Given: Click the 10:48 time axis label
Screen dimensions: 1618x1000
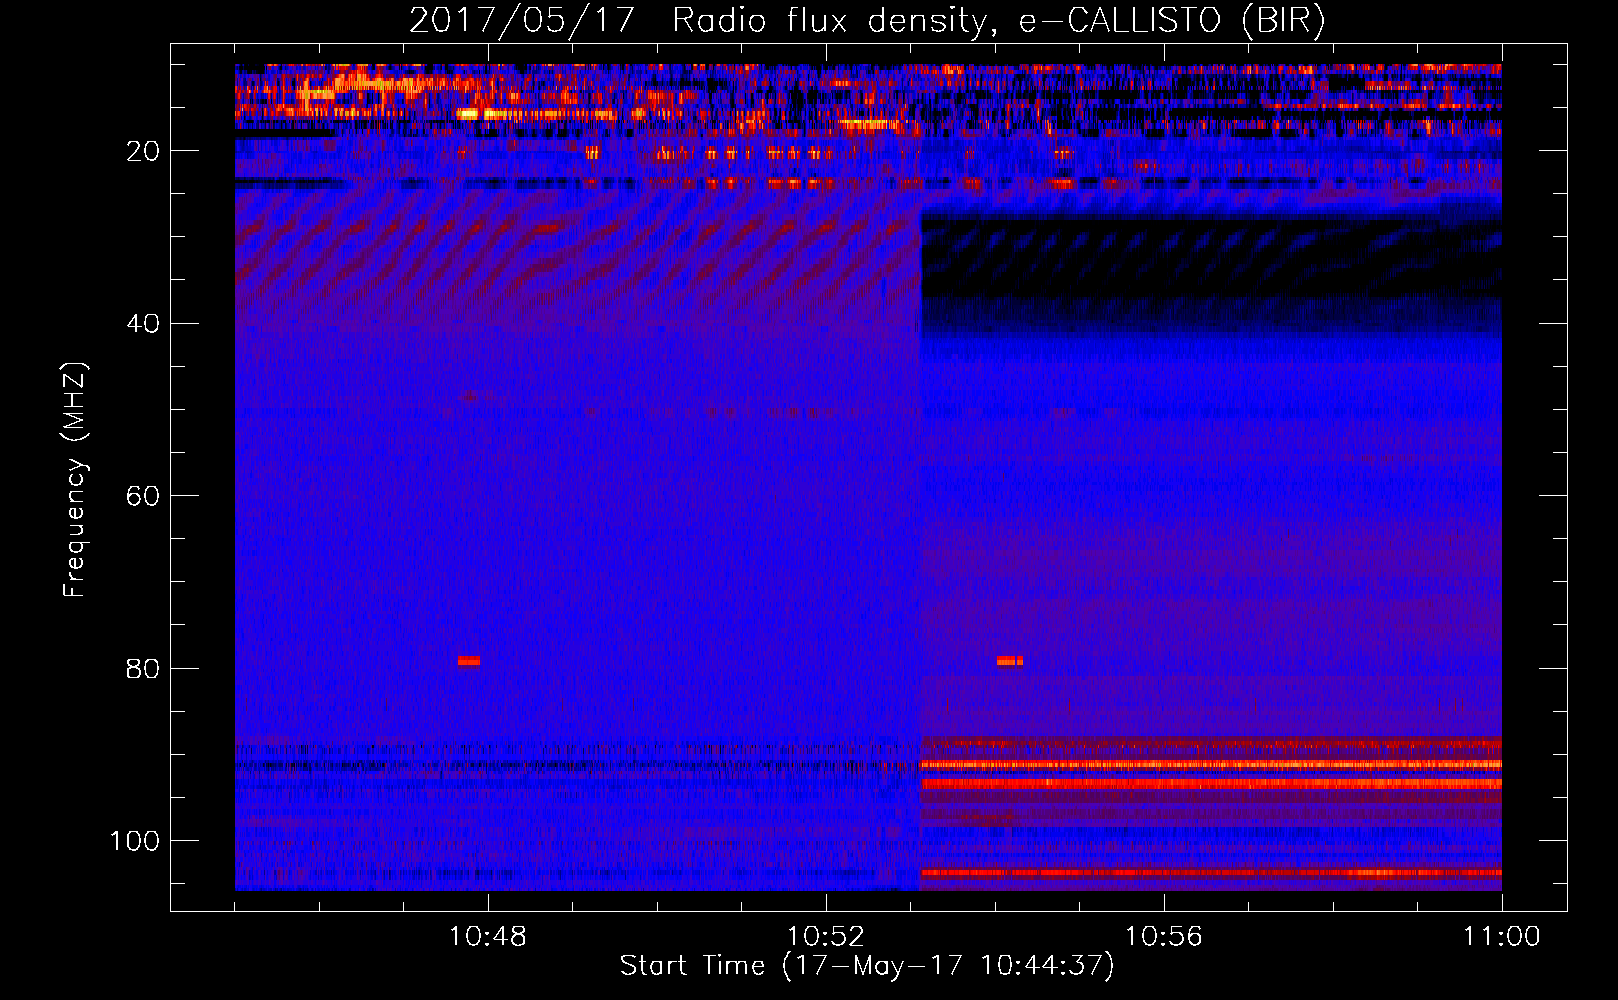Looking at the screenshot, I should point(488,937).
